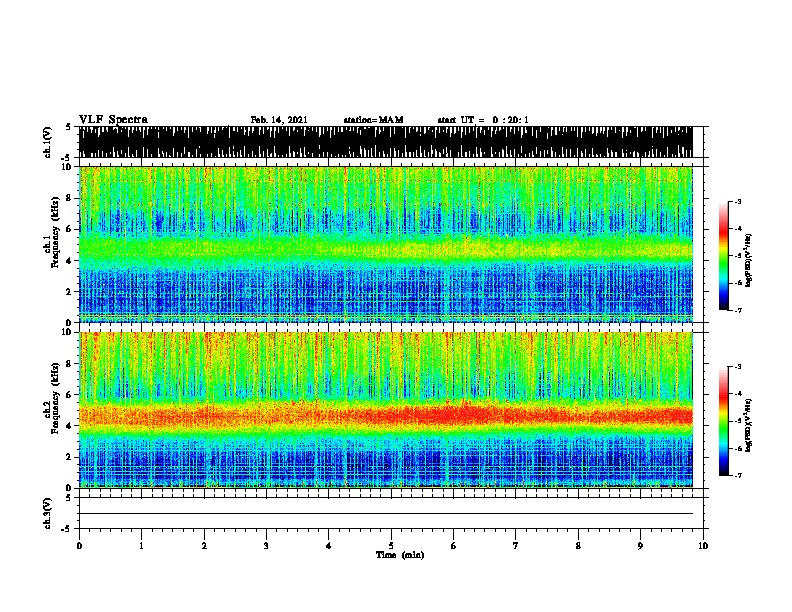Click the "ch.1(V)" waveform axis label
792x612 pixels.
point(48,142)
